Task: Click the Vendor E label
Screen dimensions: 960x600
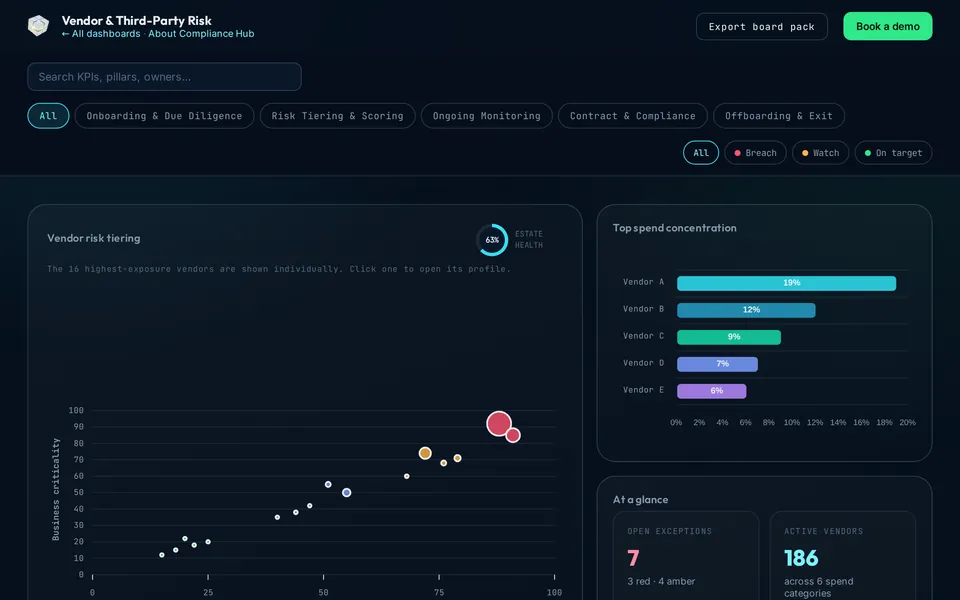Action: [643, 390]
